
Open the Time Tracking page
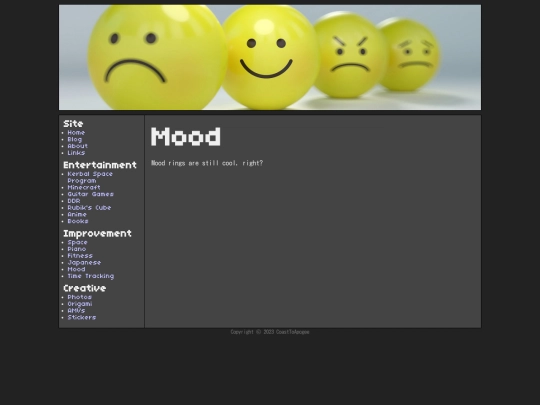pos(91,276)
